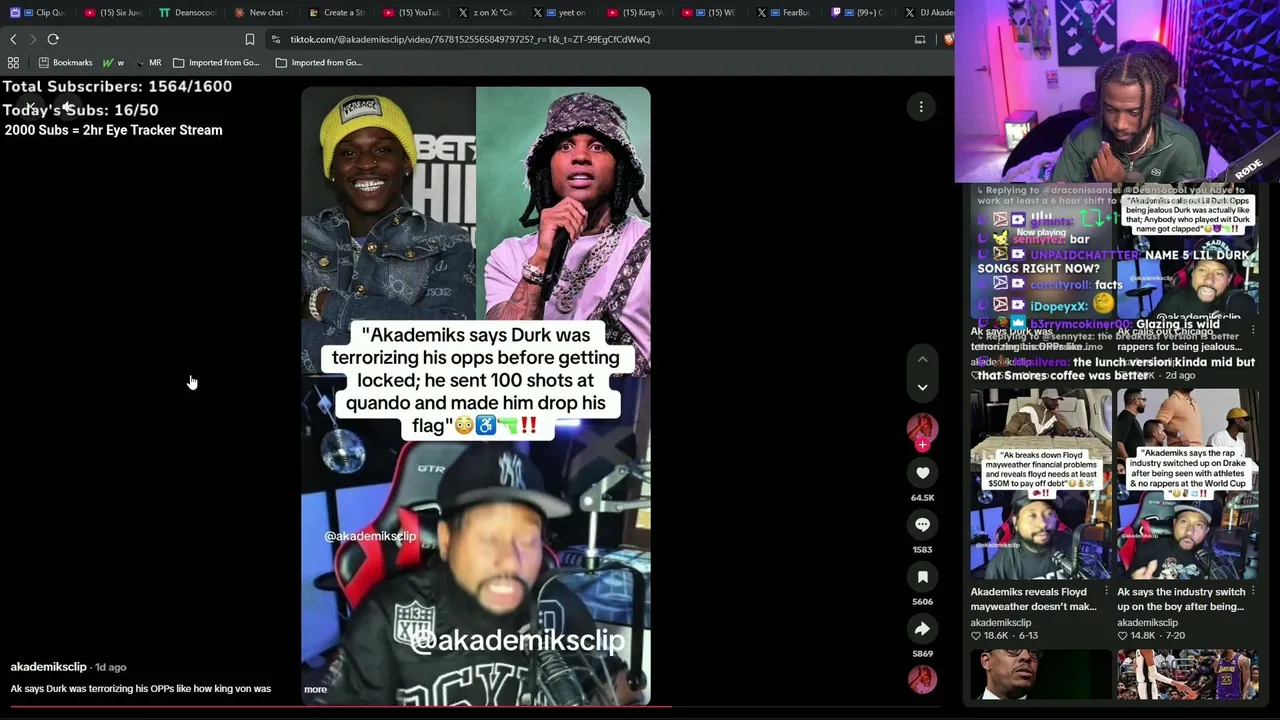The width and height of the screenshot is (1280, 720).
Task: Open the video's three-dot options menu
Action: click(921, 107)
